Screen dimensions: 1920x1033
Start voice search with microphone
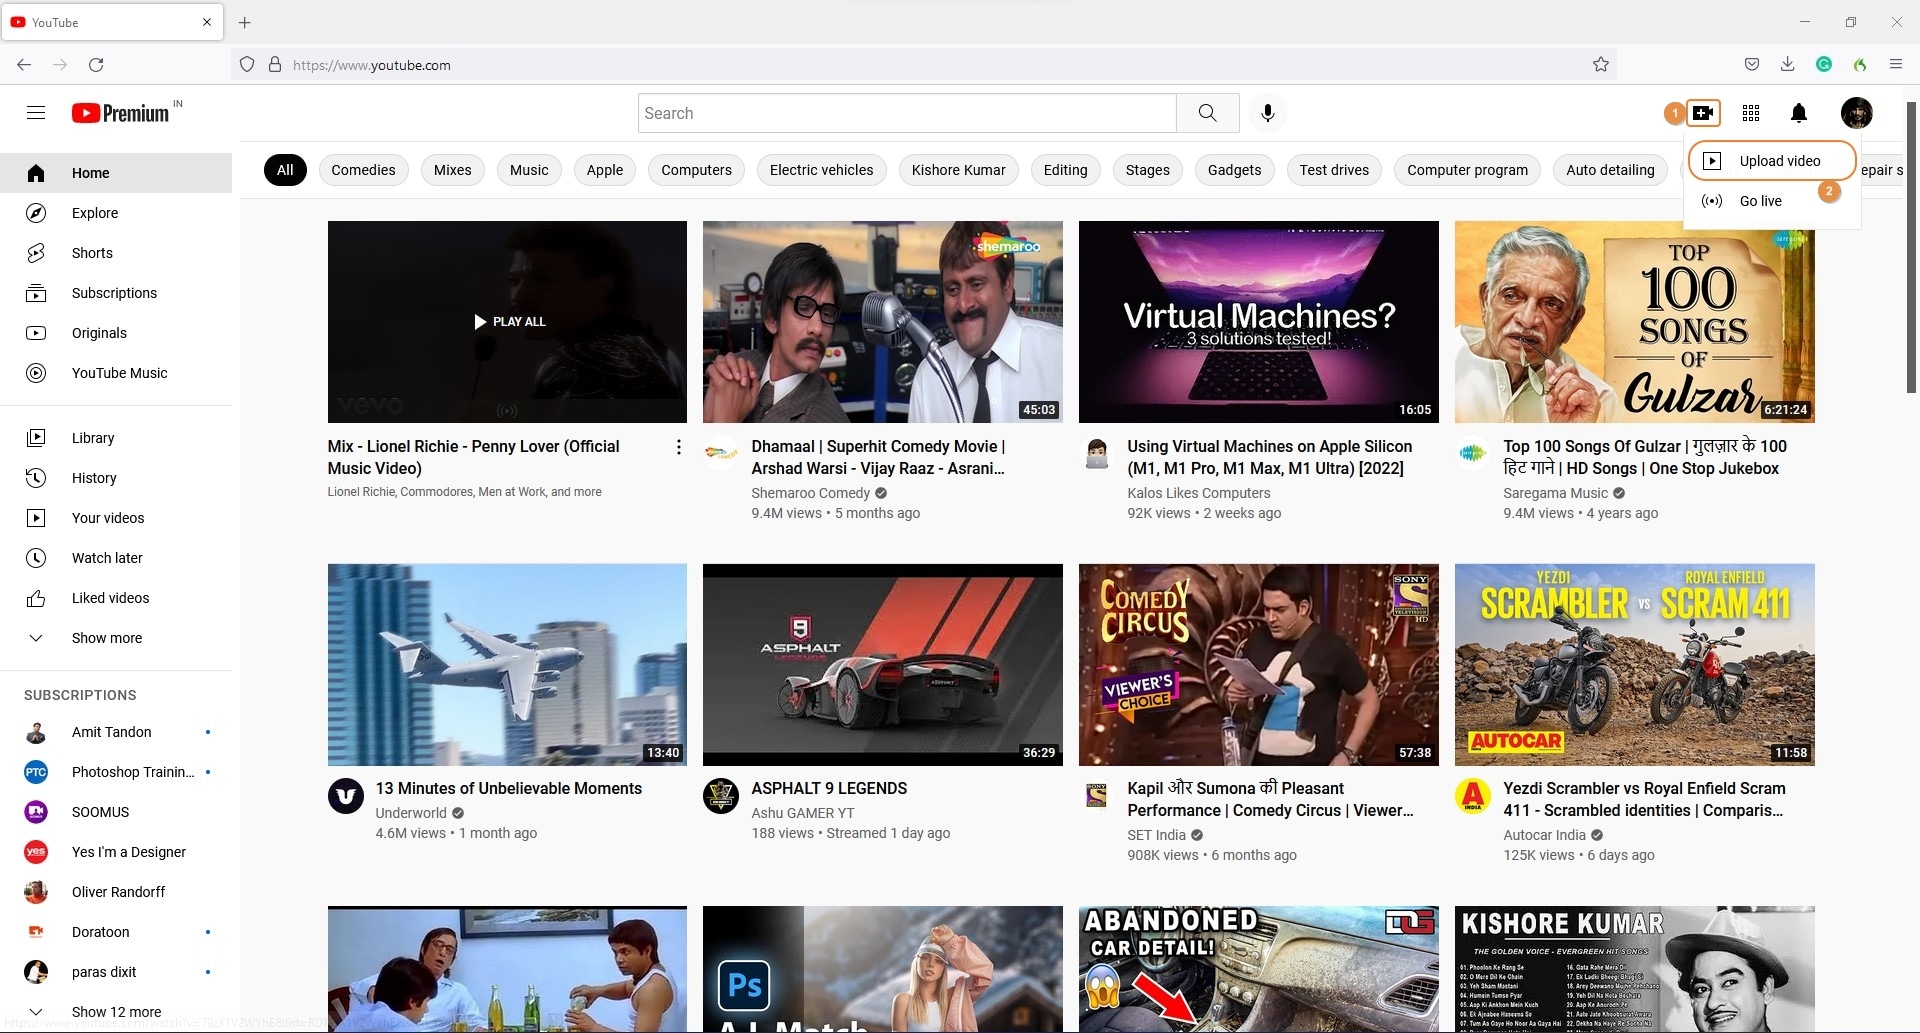point(1267,113)
